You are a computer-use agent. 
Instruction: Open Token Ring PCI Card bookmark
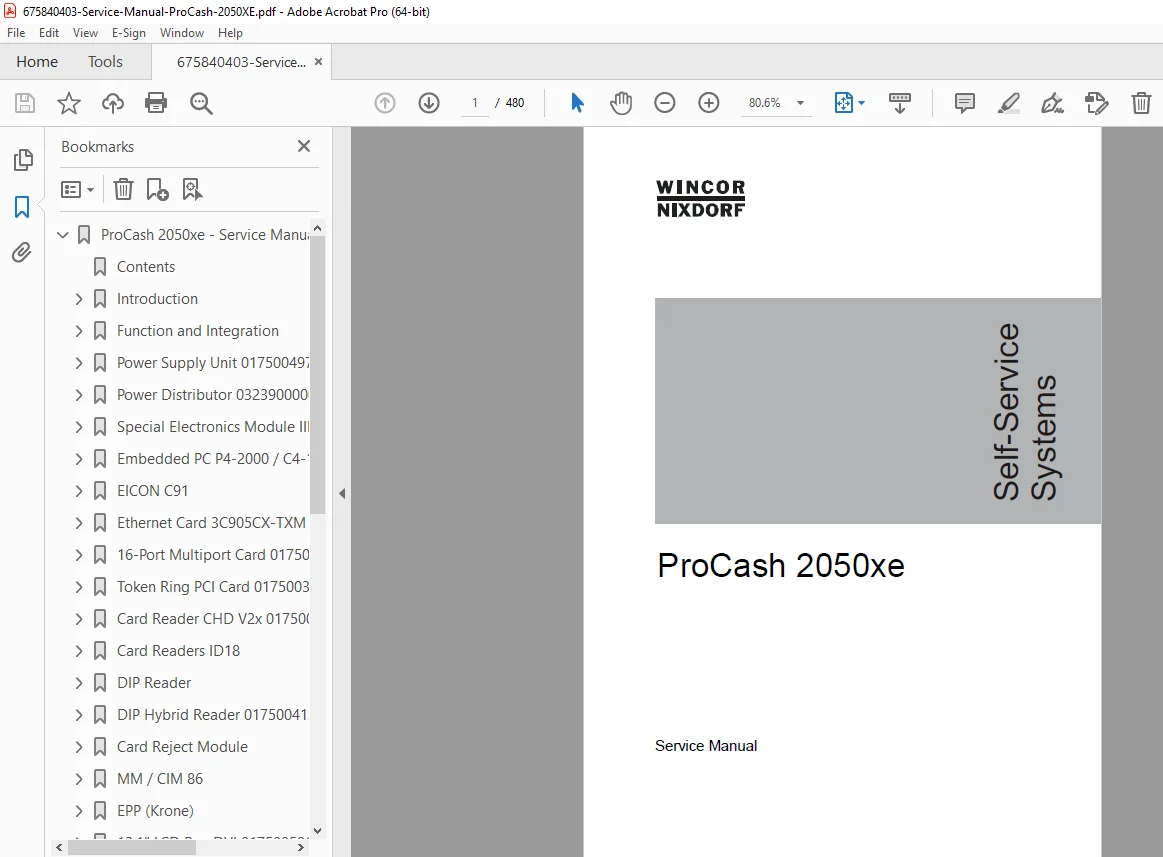(x=212, y=587)
